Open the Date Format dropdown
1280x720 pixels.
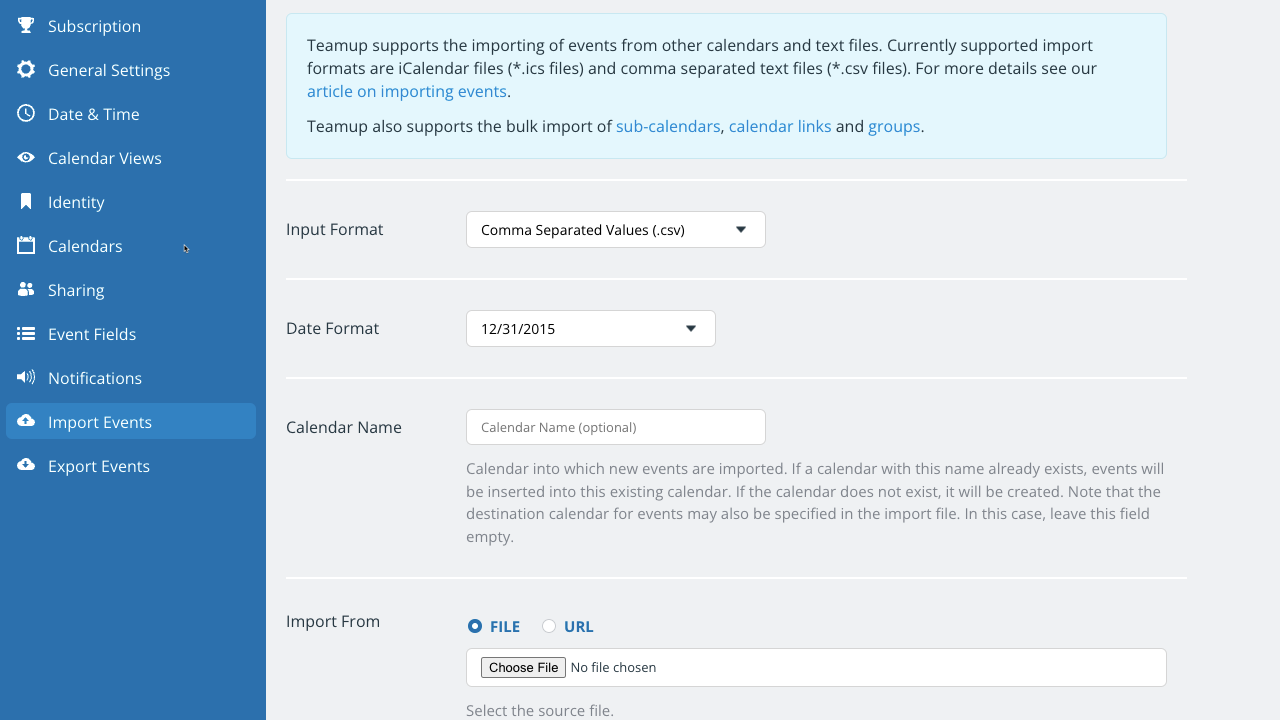590,329
